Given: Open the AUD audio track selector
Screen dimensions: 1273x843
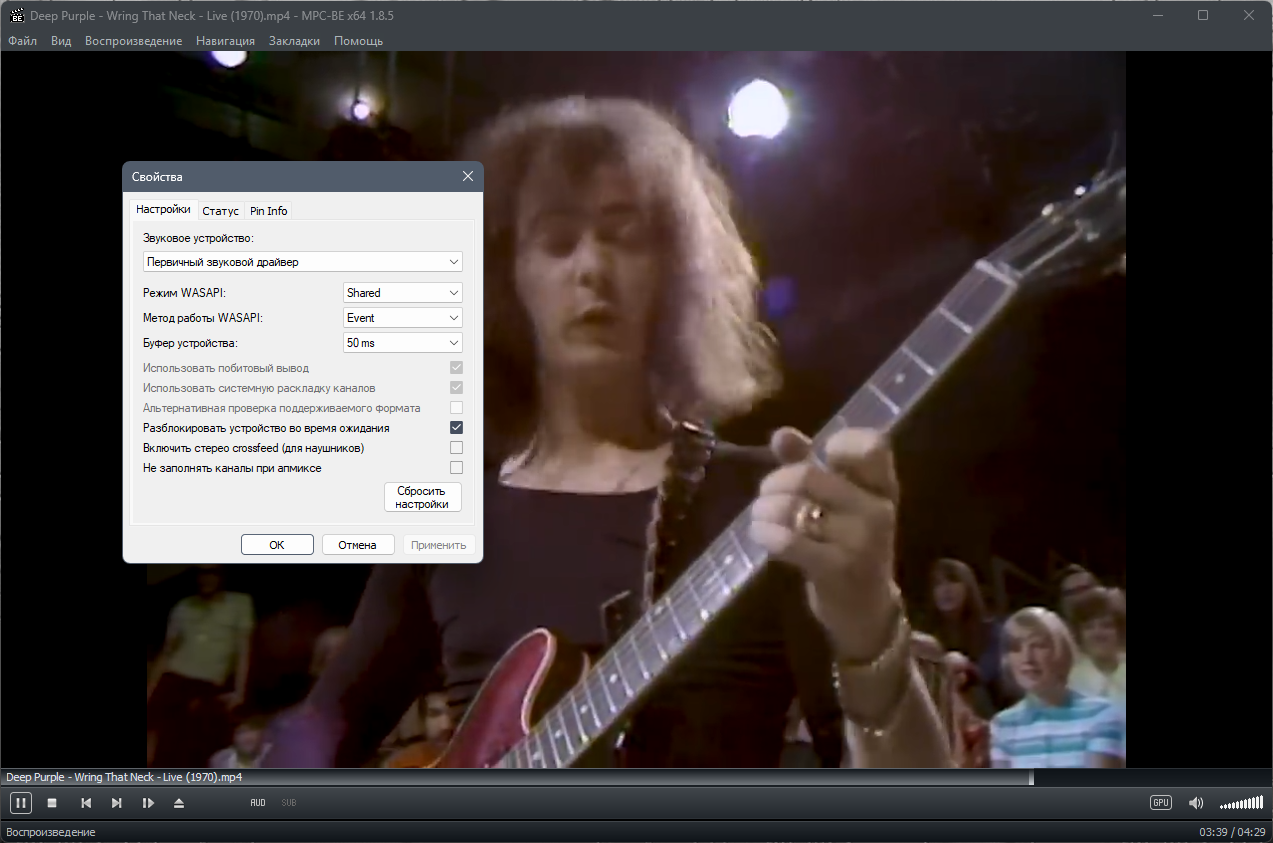Looking at the screenshot, I should click(258, 803).
